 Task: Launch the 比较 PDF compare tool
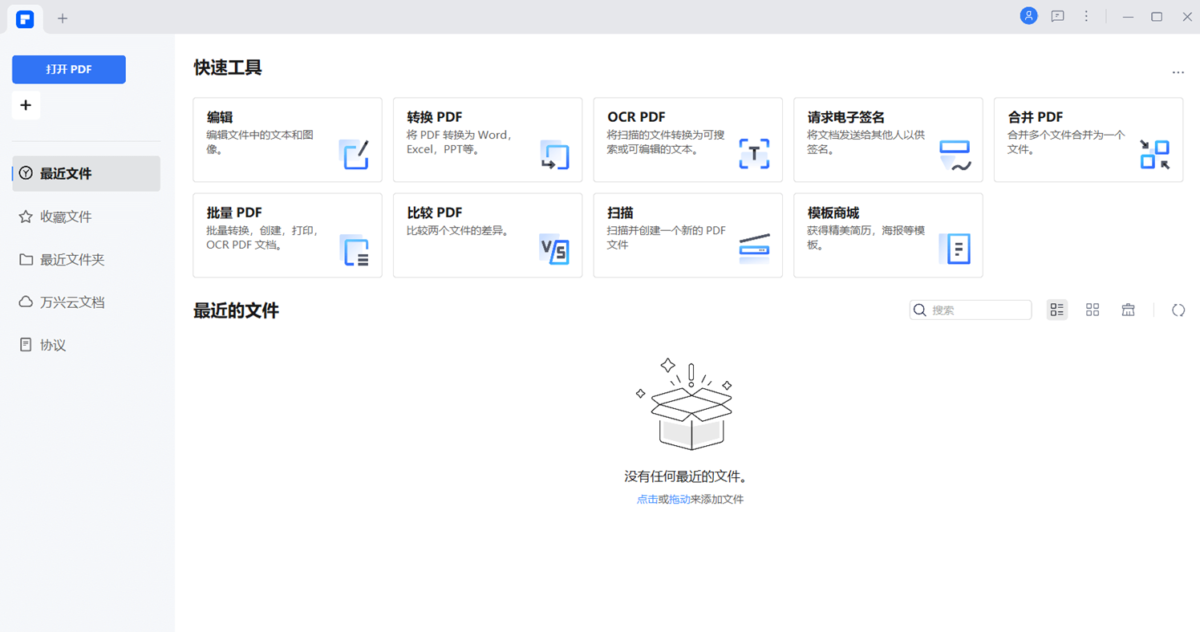[x=487, y=235]
